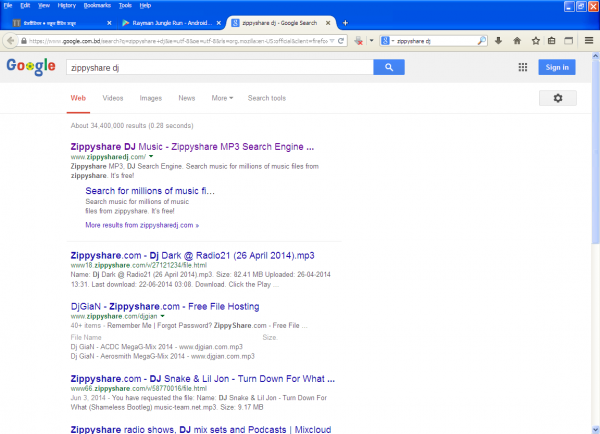The width and height of the screenshot is (600, 434).
Task: Click the scrollbar up arrow
Action: (595, 56)
